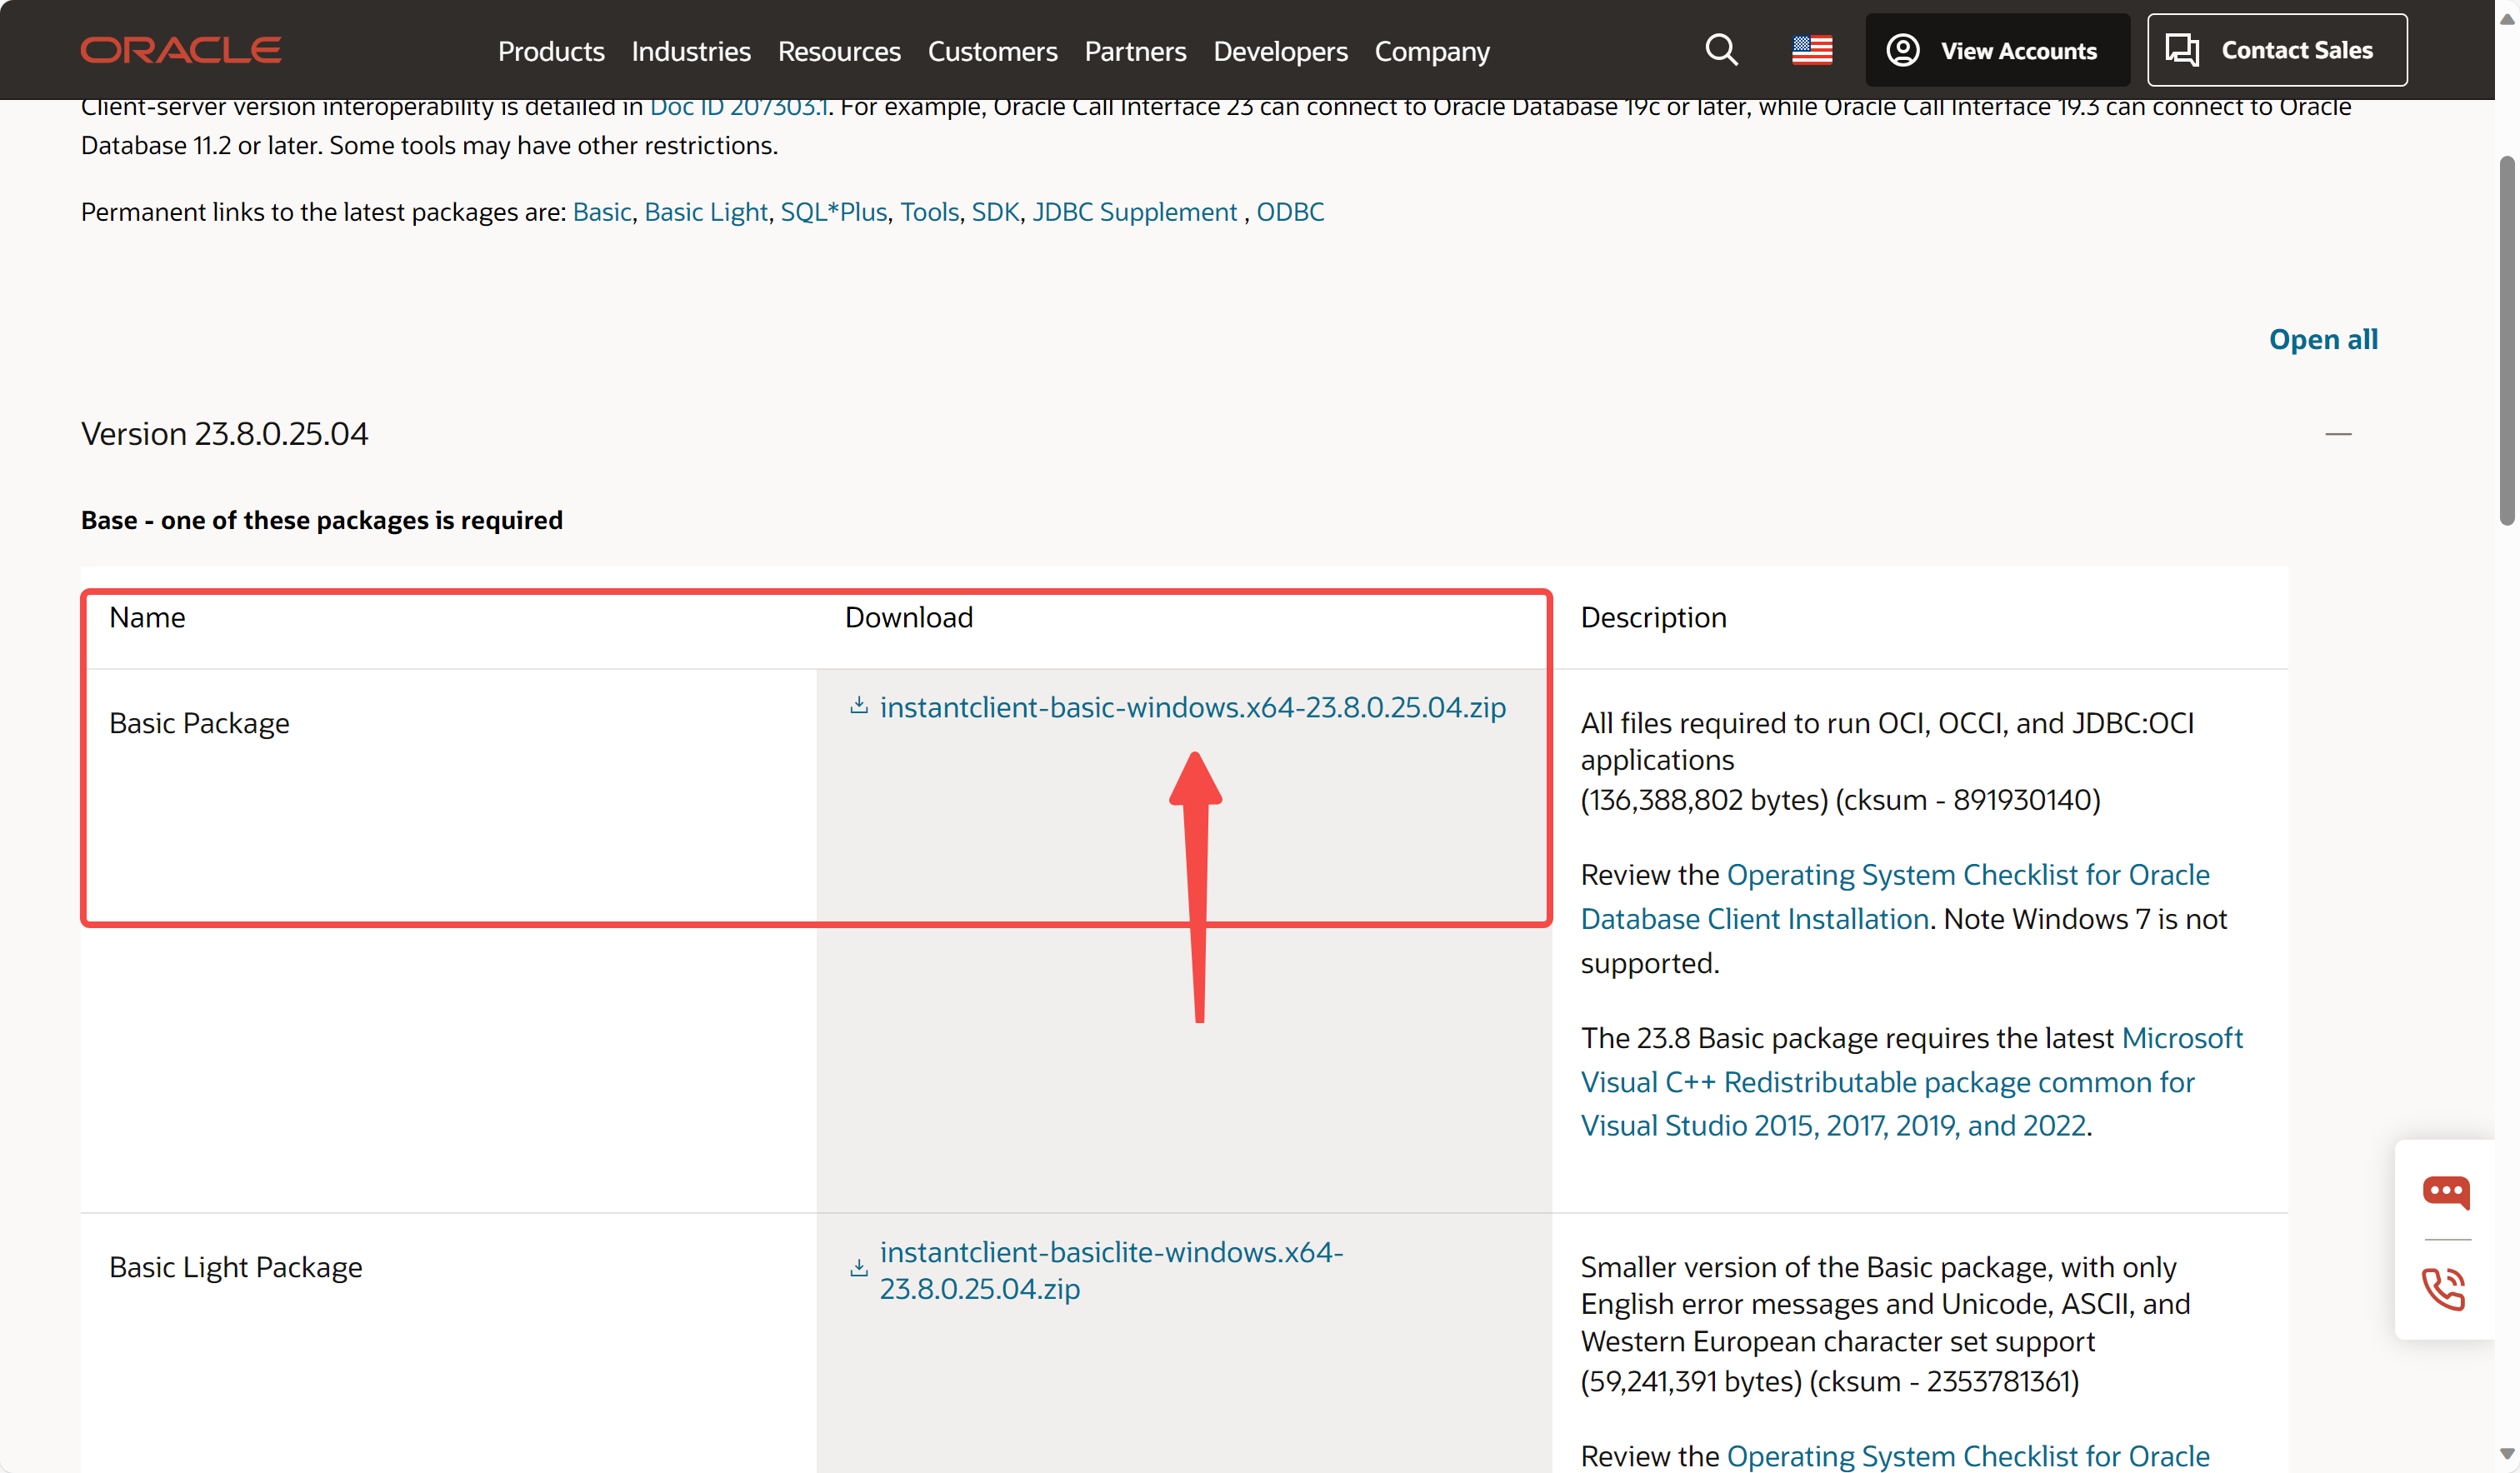This screenshot has width=2520, height=1473.
Task: Click download icon beside instantclient-basiclite zip
Action: 858,1268
